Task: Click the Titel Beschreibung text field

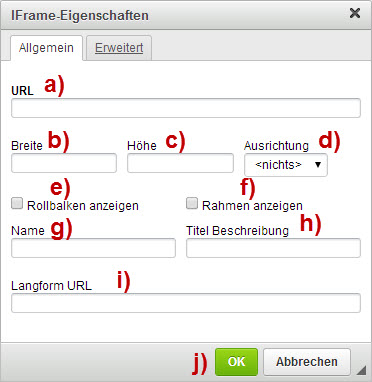Action: click(273, 248)
